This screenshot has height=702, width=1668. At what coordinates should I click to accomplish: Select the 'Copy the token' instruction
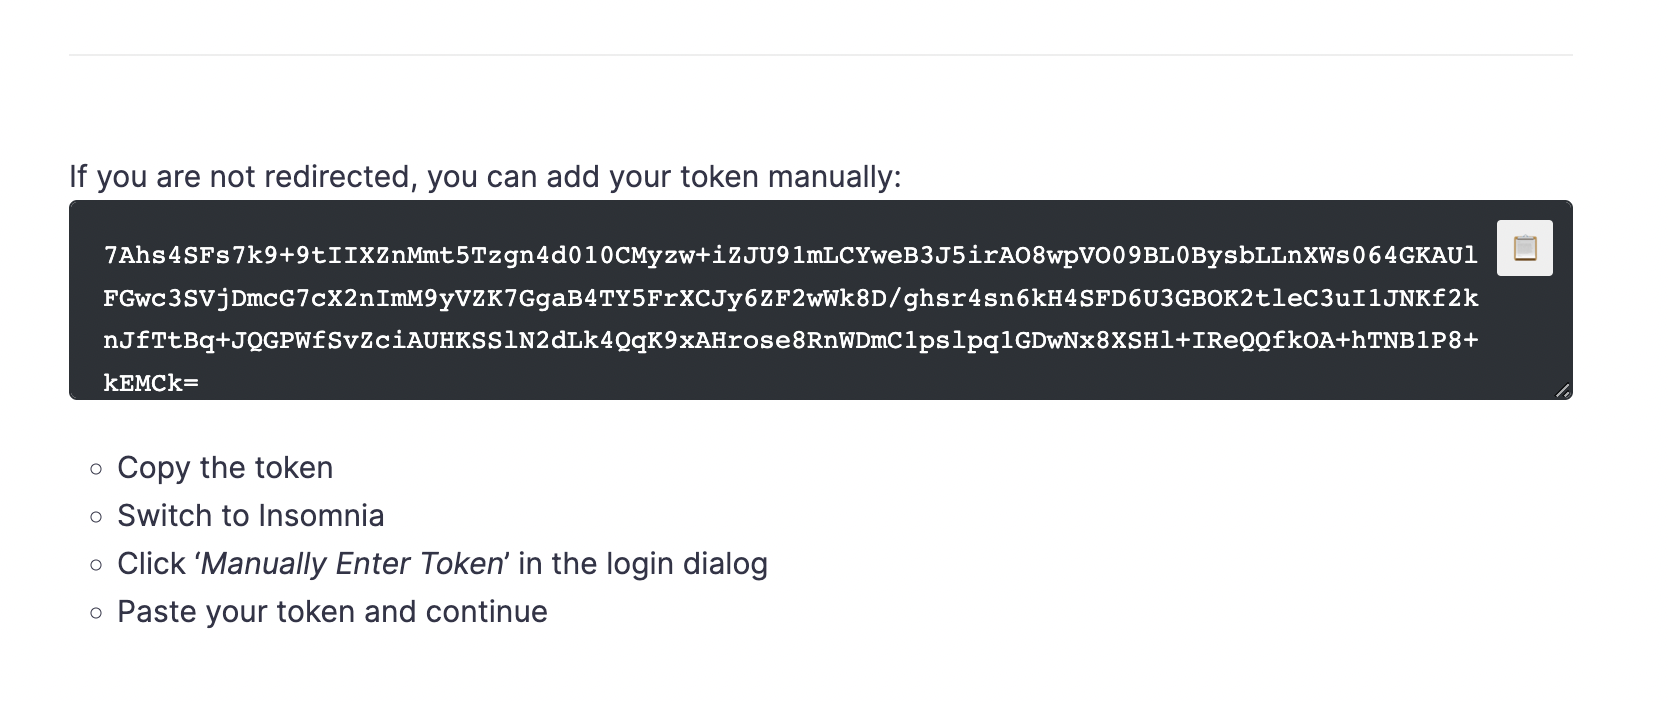click(225, 468)
